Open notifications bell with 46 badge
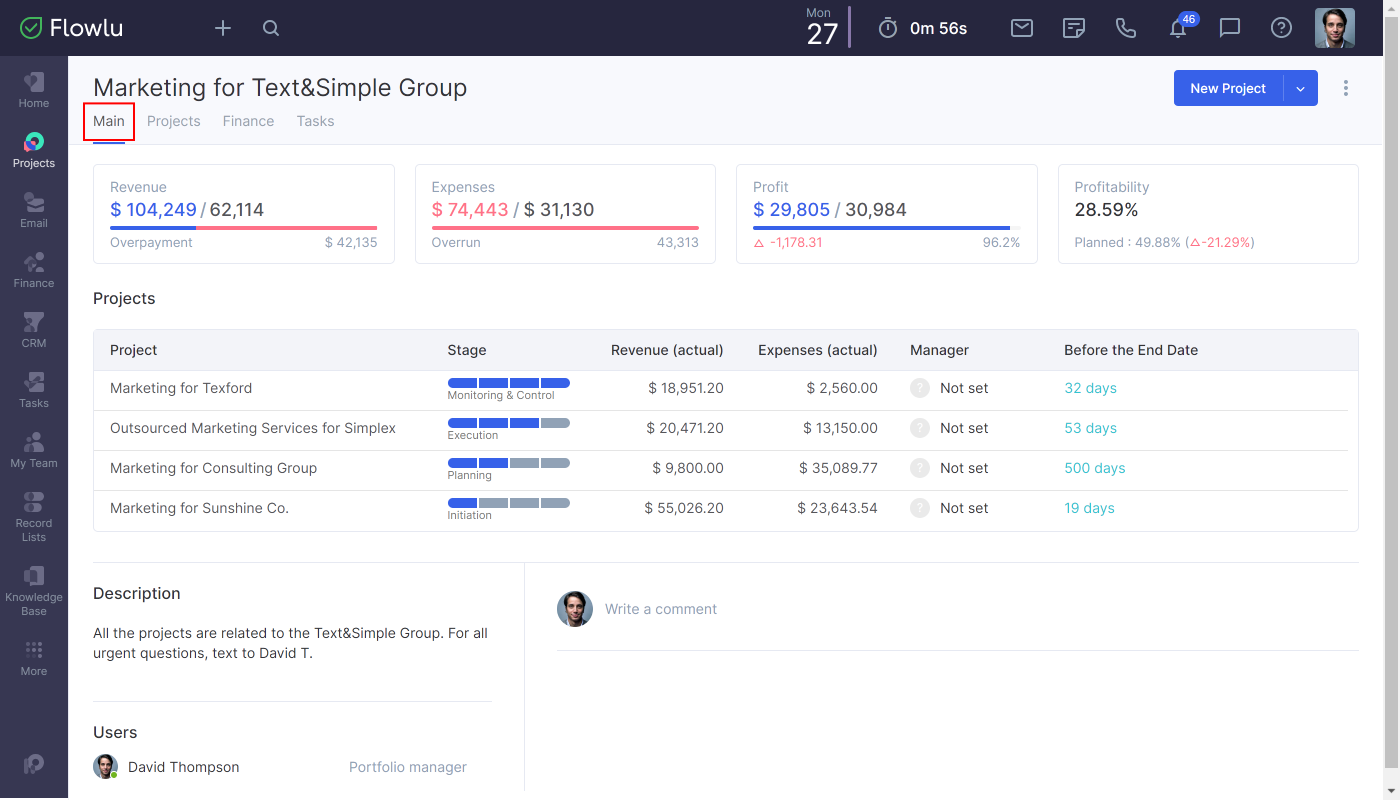This screenshot has height=800, width=1400. click(1180, 27)
